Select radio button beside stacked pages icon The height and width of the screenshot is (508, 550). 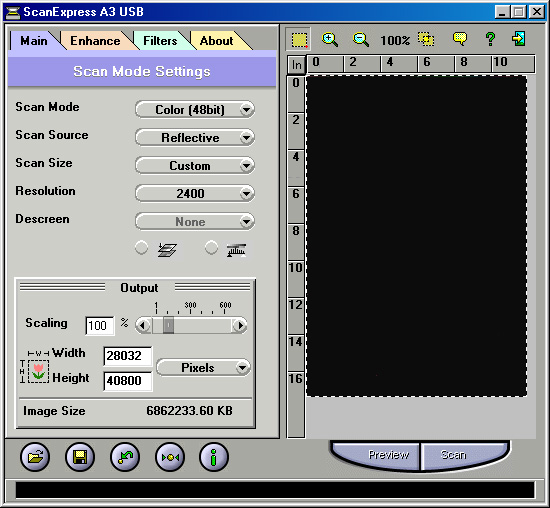[141, 248]
